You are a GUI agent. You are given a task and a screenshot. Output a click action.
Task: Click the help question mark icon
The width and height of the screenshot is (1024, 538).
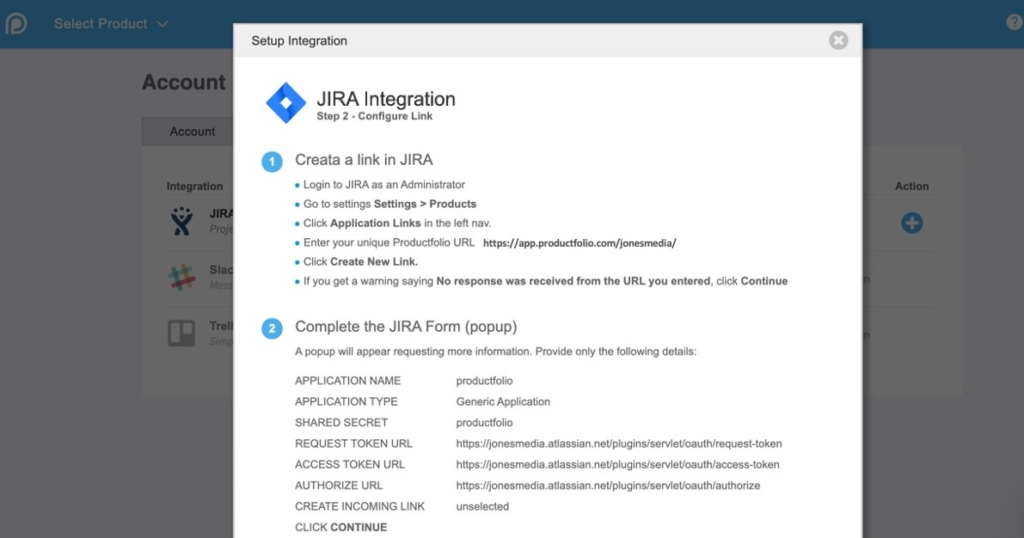1014,22
